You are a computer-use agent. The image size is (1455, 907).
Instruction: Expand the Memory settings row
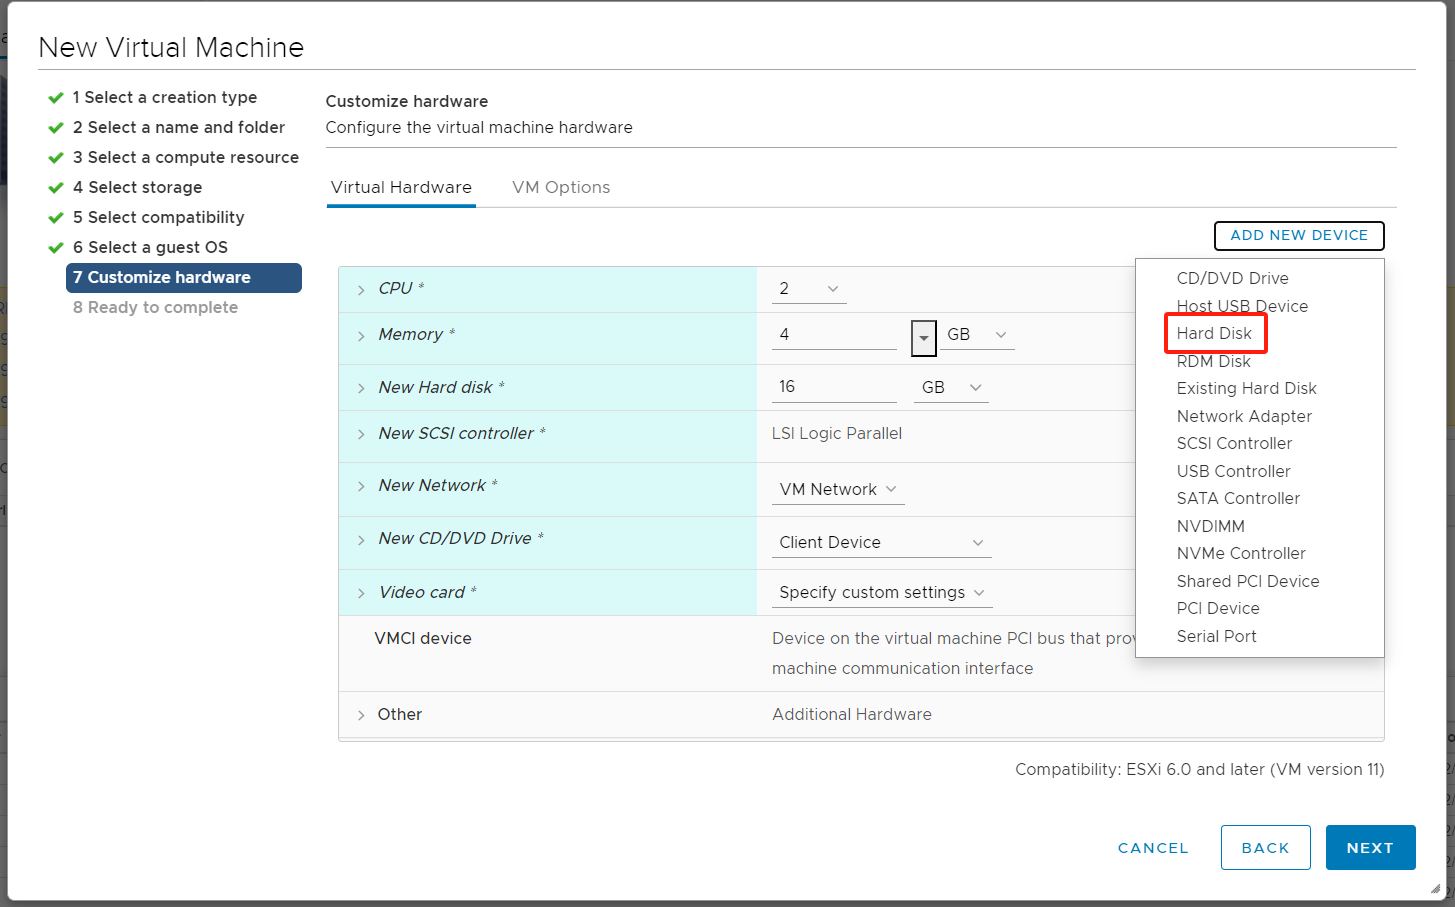361,336
